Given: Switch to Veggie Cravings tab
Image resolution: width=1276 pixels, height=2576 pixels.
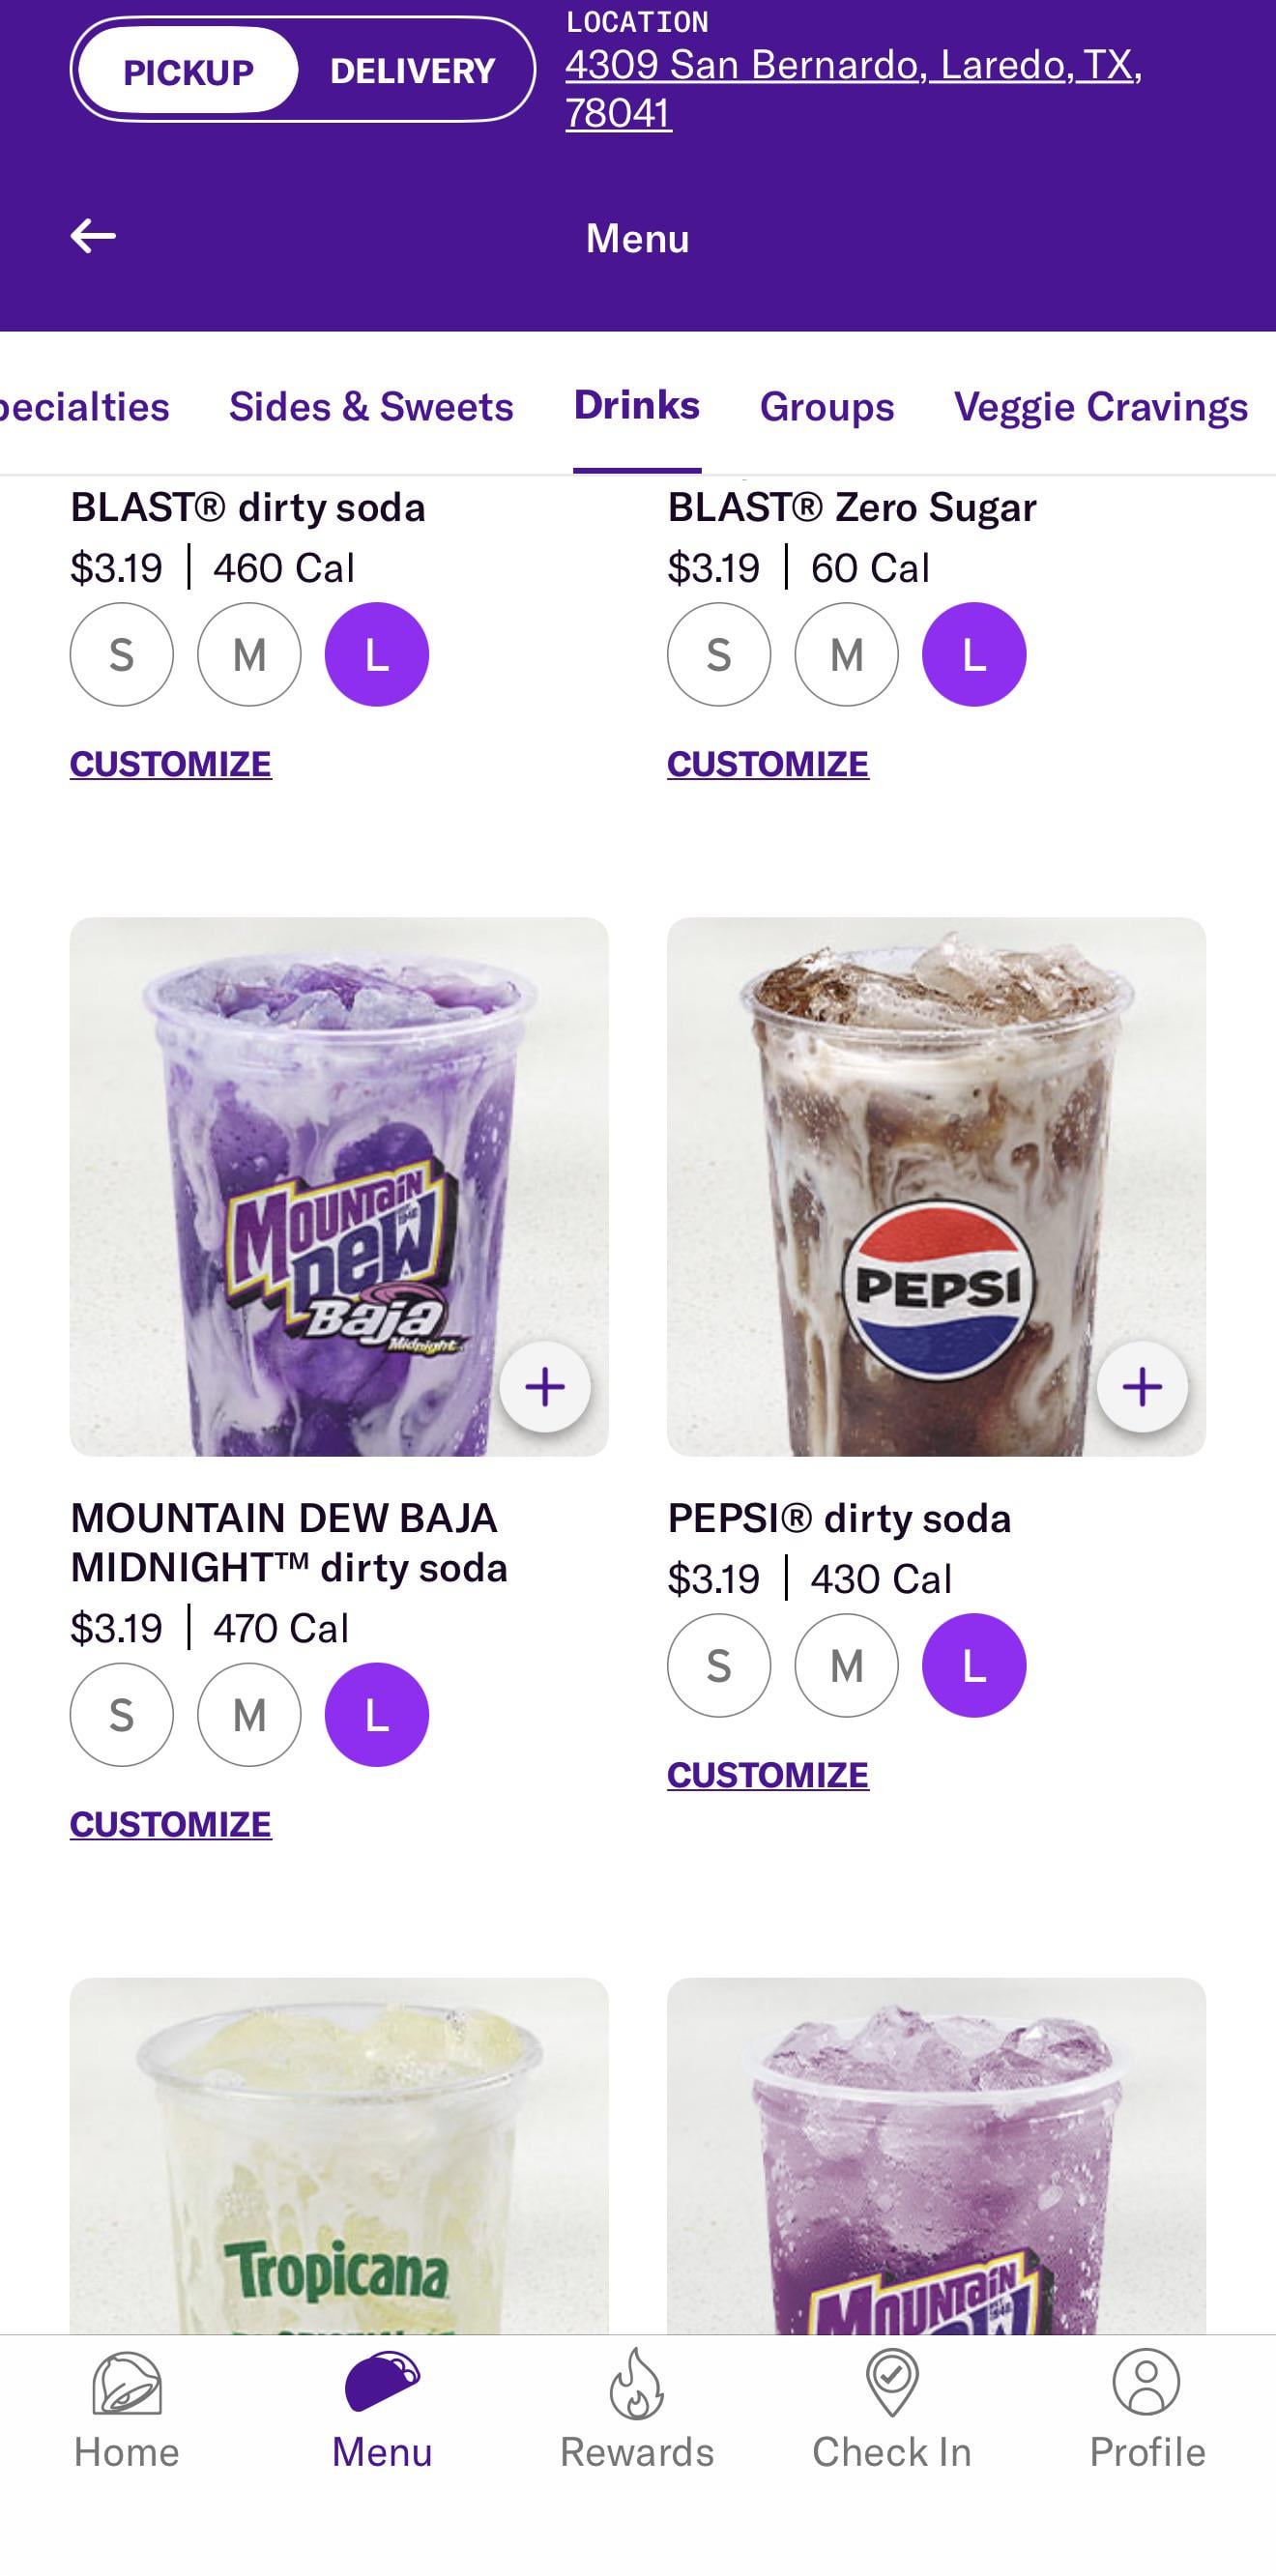Looking at the screenshot, I should click(1100, 406).
